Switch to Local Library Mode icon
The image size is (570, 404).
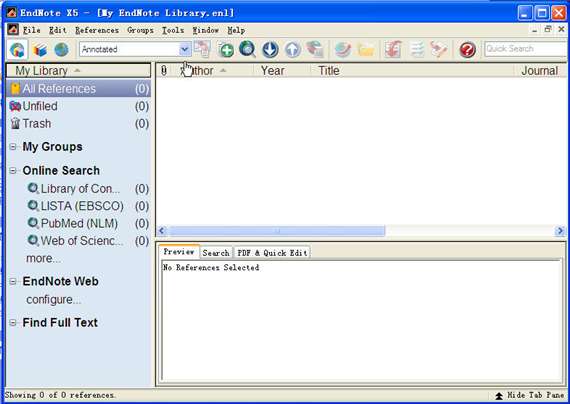click(39, 50)
